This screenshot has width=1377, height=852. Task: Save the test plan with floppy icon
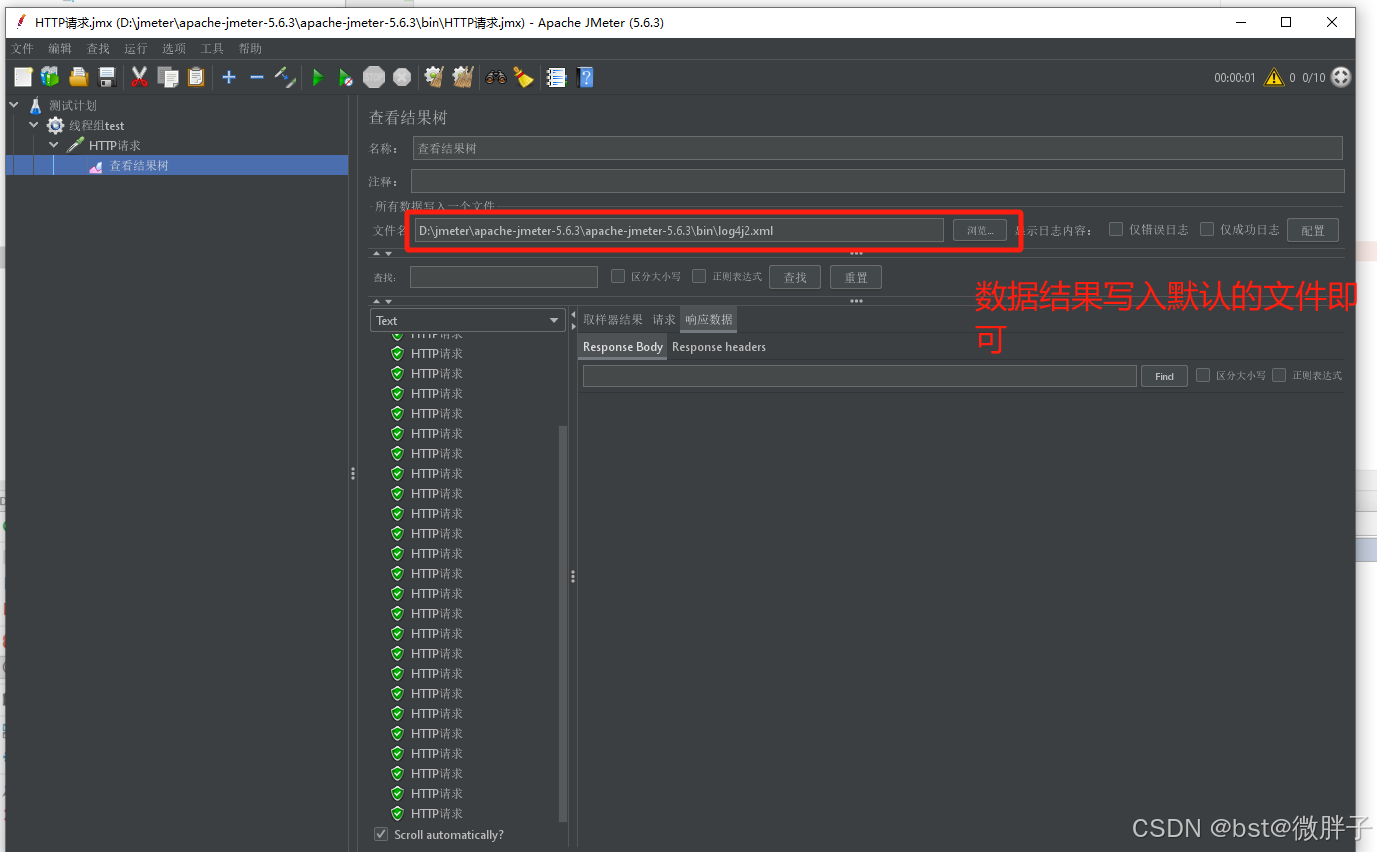point(107,77)
